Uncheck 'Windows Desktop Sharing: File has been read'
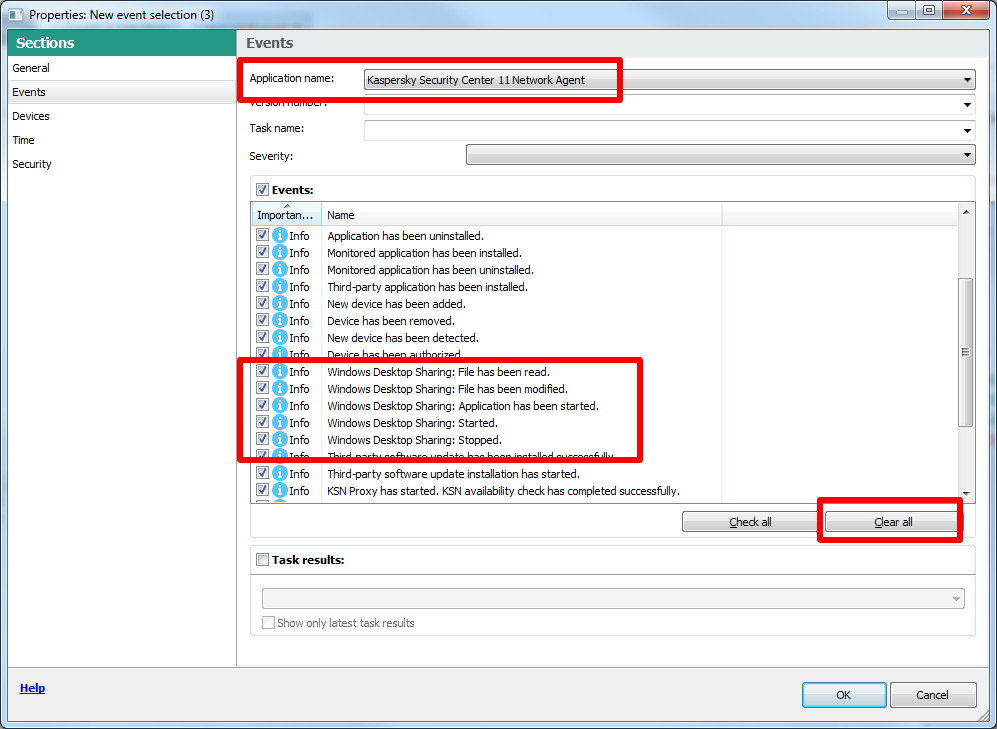Image resolution: width=997 pixels, height=729 pixels. tap(262, 371)
